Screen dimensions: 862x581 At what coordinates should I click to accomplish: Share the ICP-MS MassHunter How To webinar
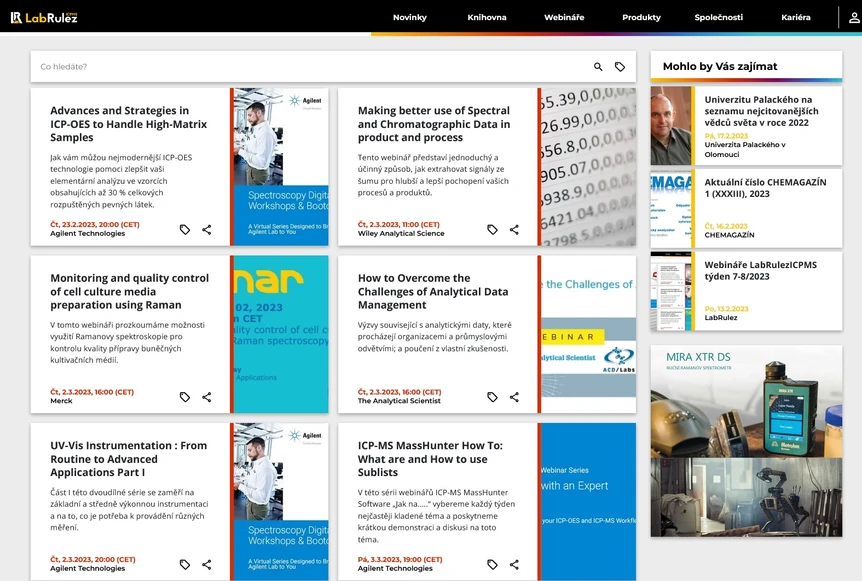[x=514, y=565]
